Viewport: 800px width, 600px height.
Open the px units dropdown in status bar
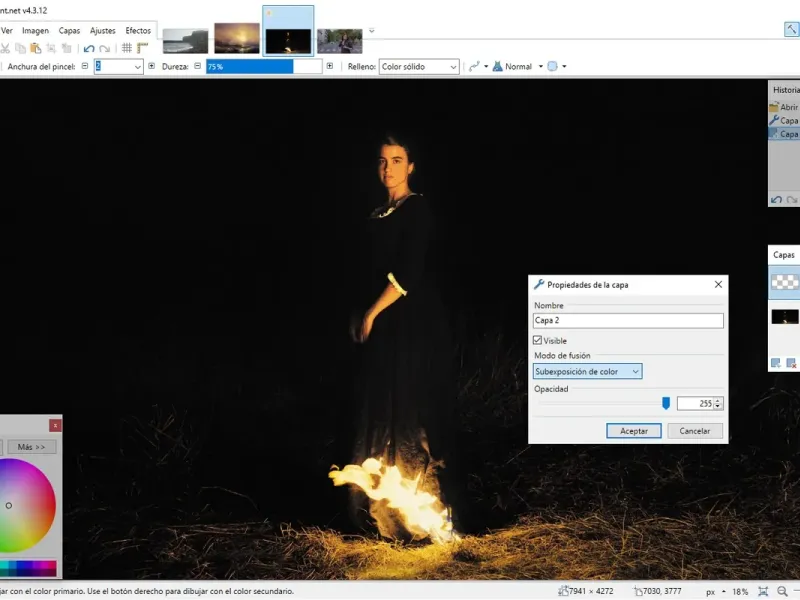715,592
